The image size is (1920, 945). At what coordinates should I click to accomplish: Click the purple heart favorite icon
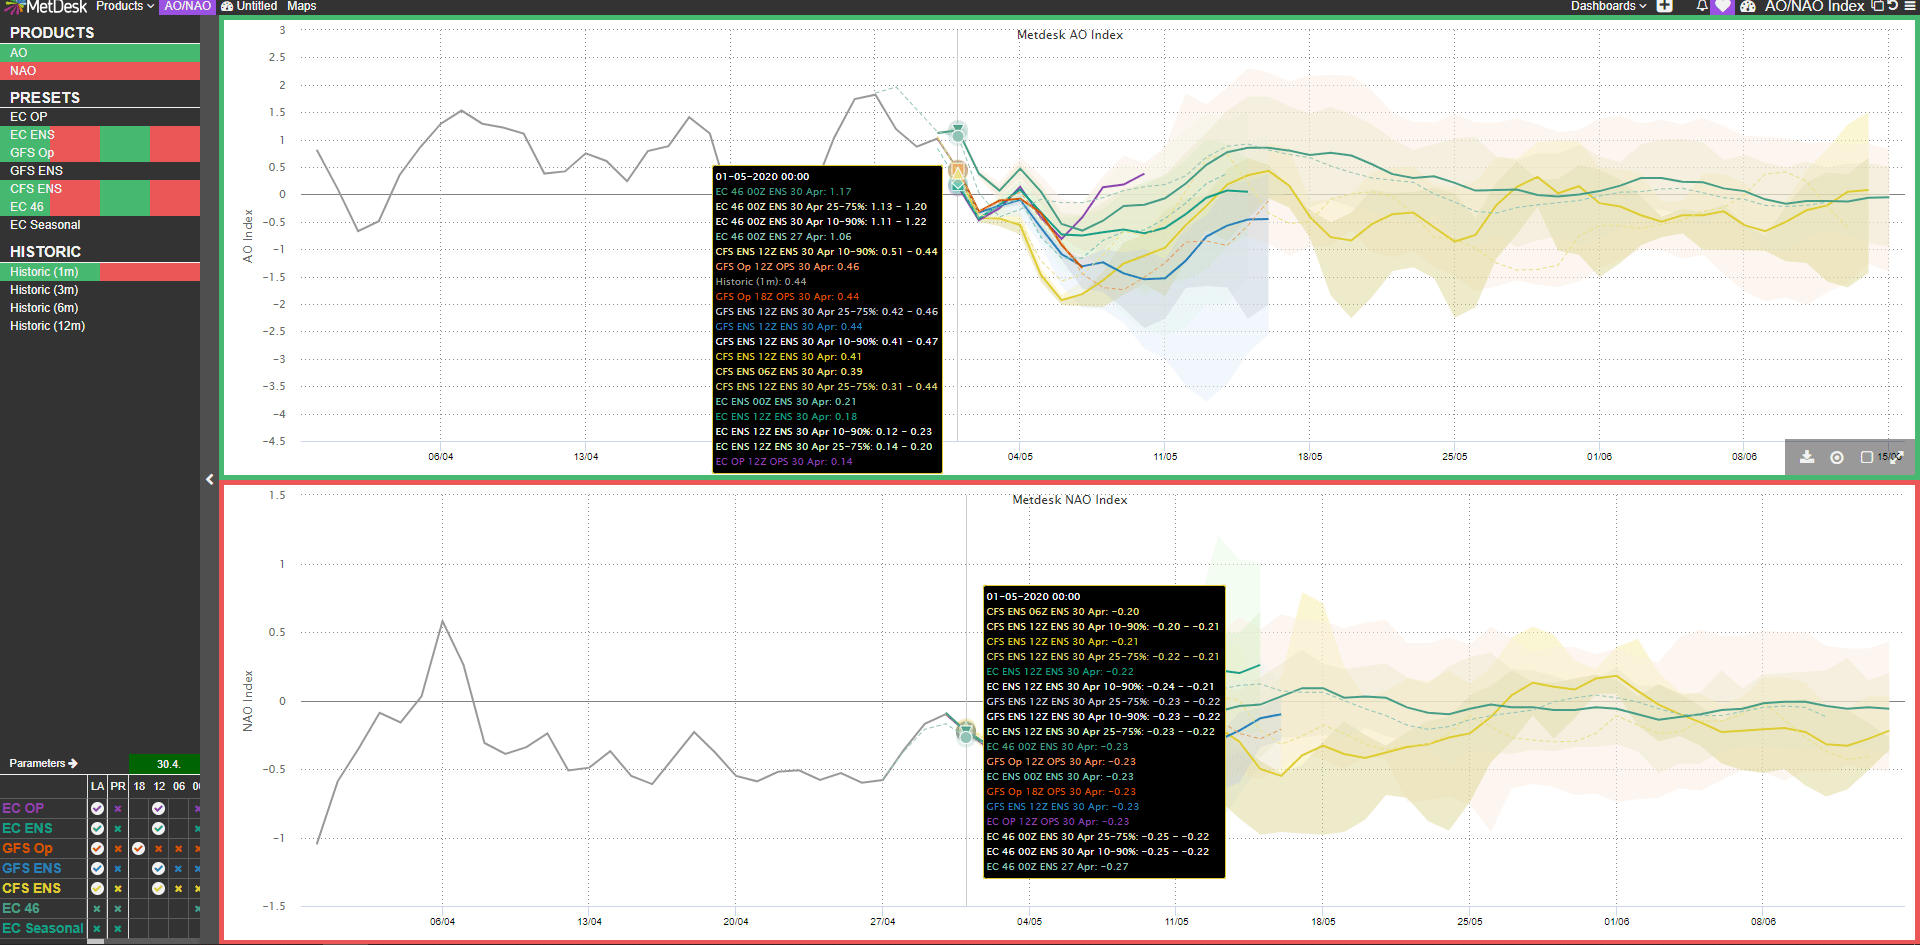click(1722, 6)
